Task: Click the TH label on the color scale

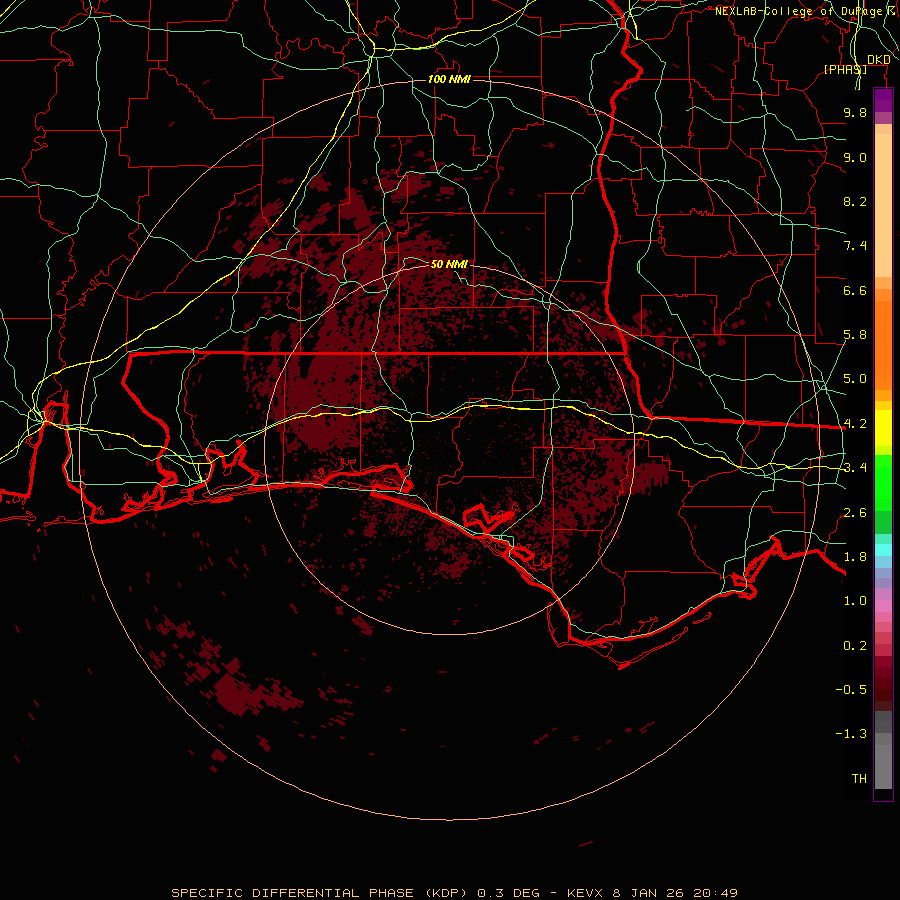Action: [859, 779]
